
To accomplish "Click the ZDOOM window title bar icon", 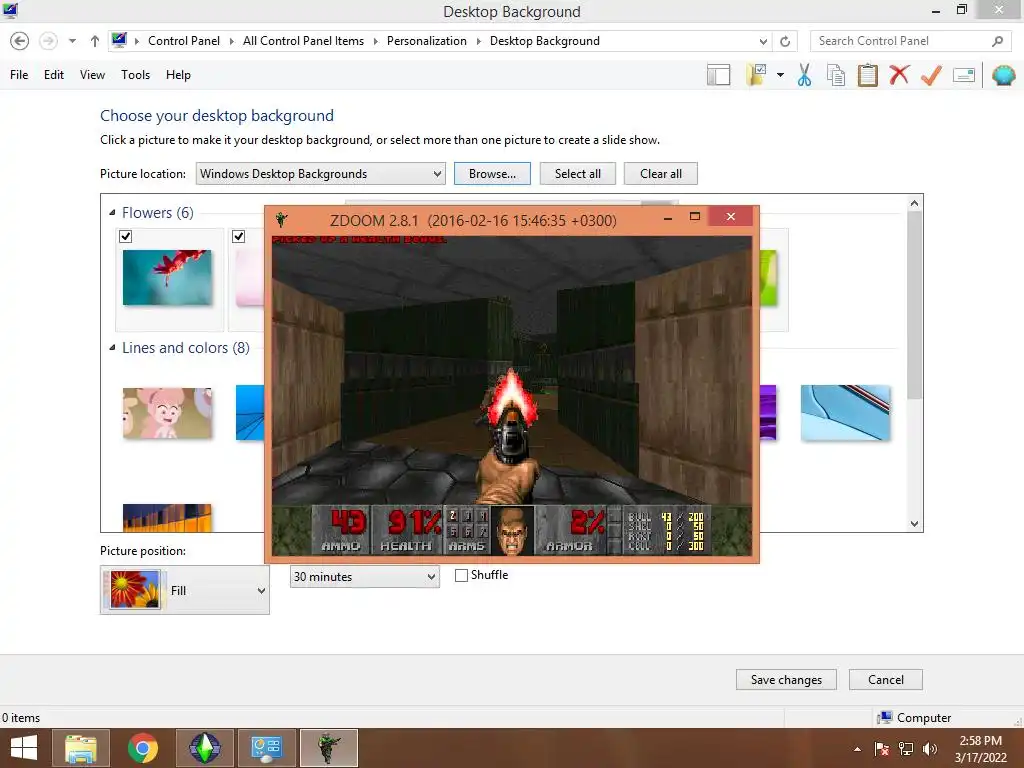I will point(281,219).
